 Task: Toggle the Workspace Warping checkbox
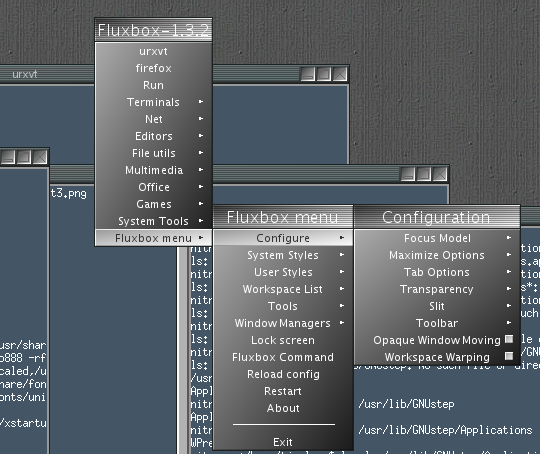coord(509,356)
